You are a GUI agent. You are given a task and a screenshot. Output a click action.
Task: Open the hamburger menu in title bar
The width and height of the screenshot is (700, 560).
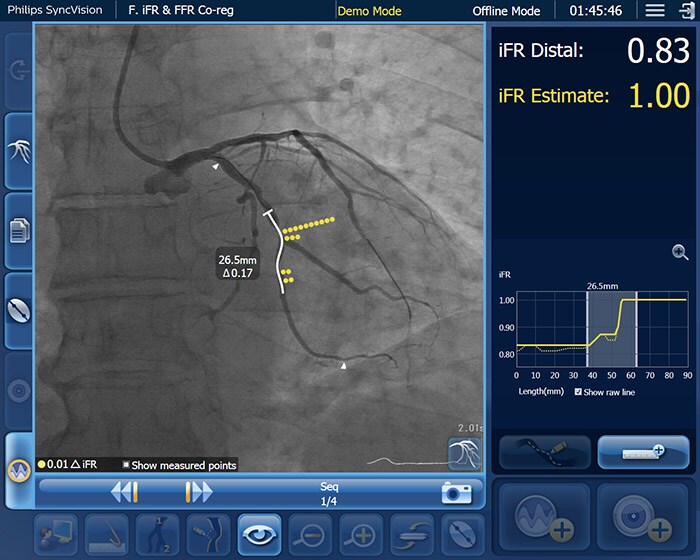coord(655,11)
